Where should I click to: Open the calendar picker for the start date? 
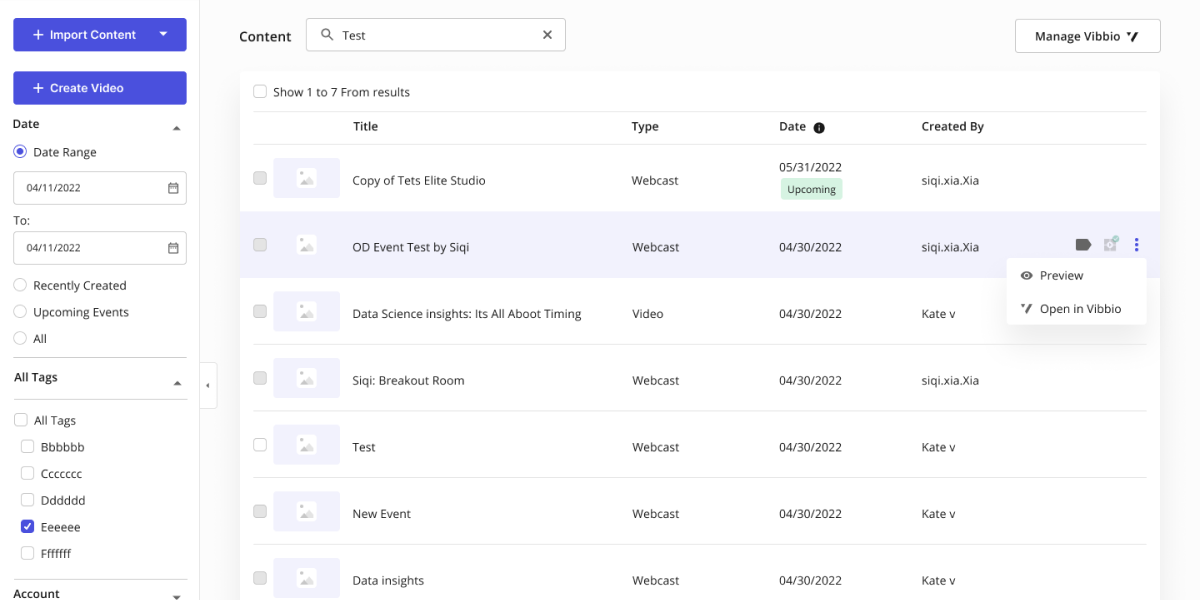point(173,188)
